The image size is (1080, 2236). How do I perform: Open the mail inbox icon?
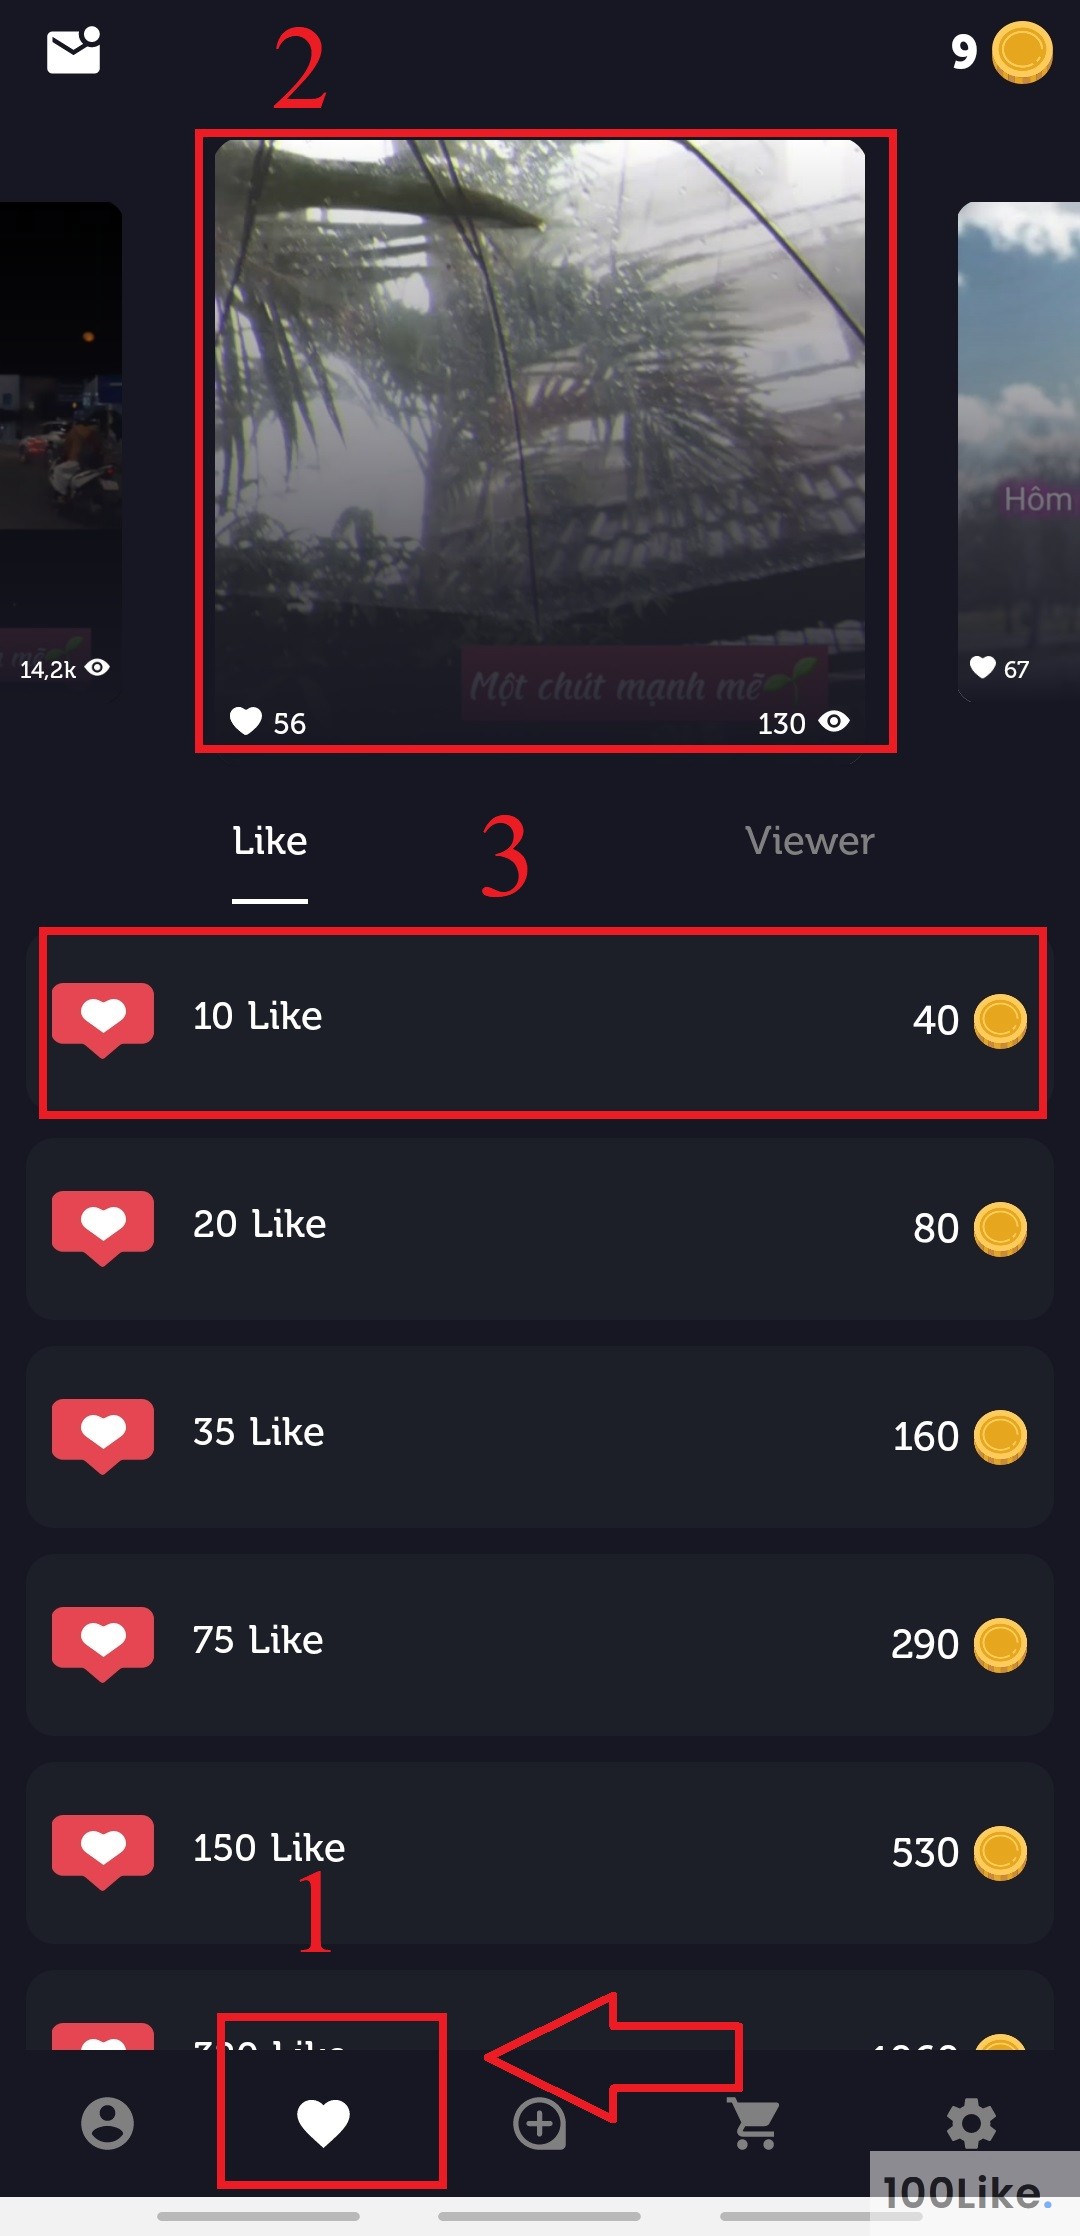pyautogui.click(x=74, y=51)
